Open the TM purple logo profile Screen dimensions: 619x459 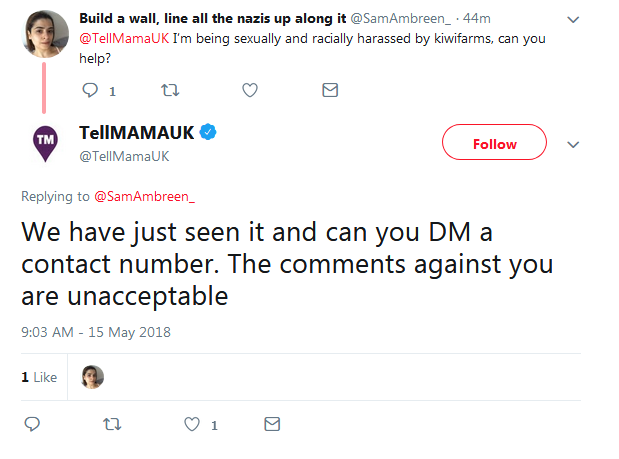tap(45, 143)
